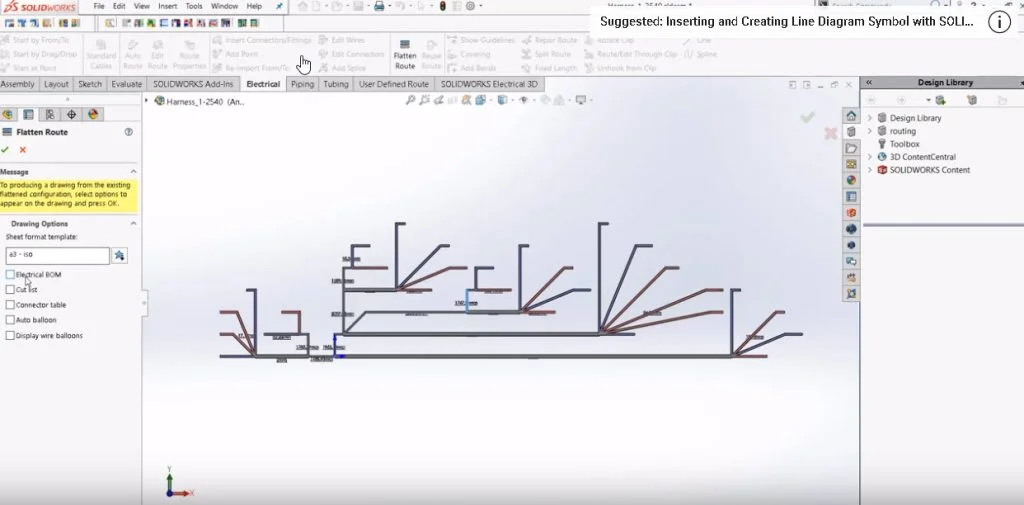
Task: Click the info icon on the suggested video
Action: (x=999, y=22)
